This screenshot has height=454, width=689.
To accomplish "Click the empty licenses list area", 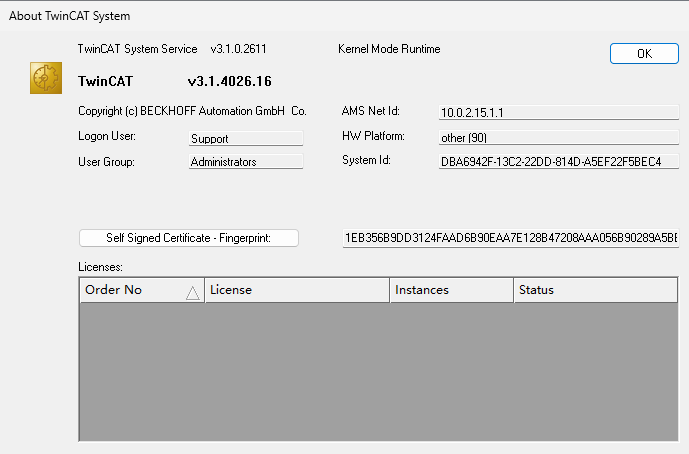I will pos(378,370).
